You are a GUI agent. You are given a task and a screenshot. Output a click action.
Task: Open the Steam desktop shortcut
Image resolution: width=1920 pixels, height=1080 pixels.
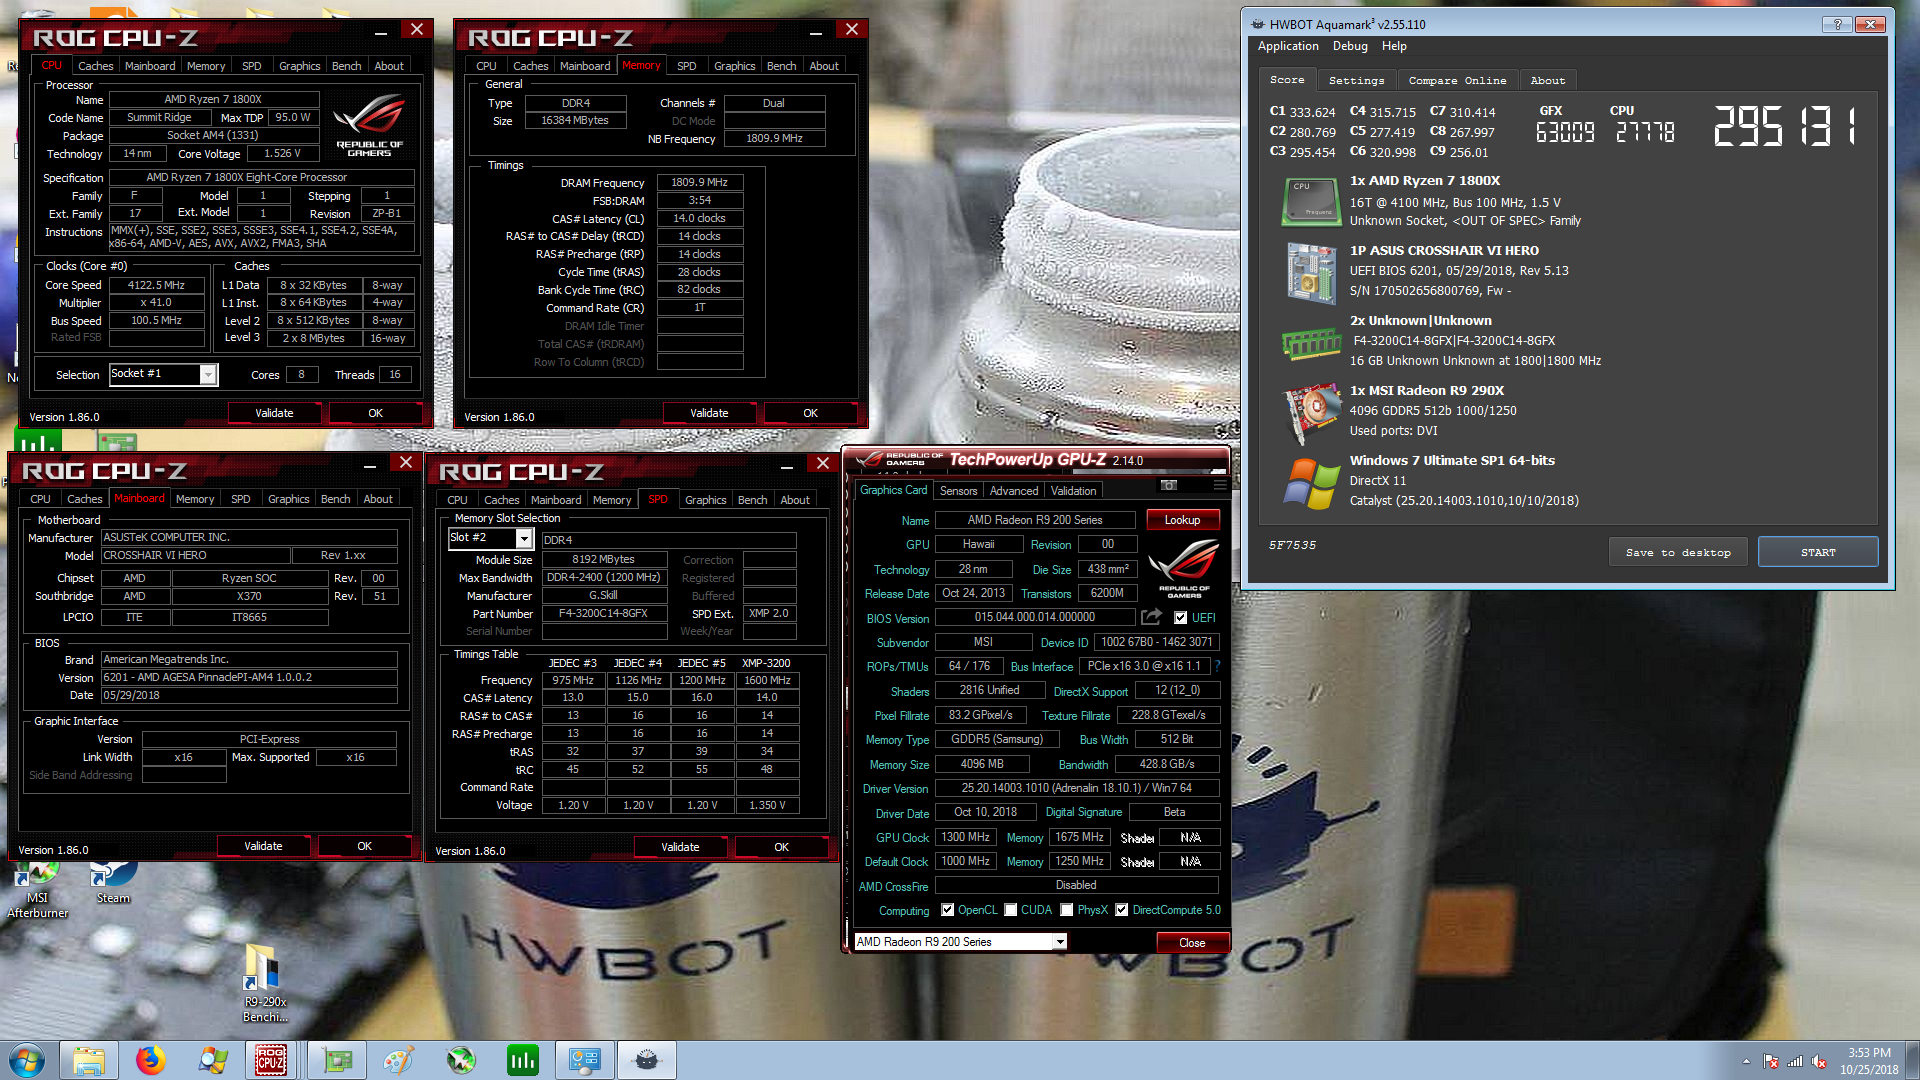coord(112,885)
